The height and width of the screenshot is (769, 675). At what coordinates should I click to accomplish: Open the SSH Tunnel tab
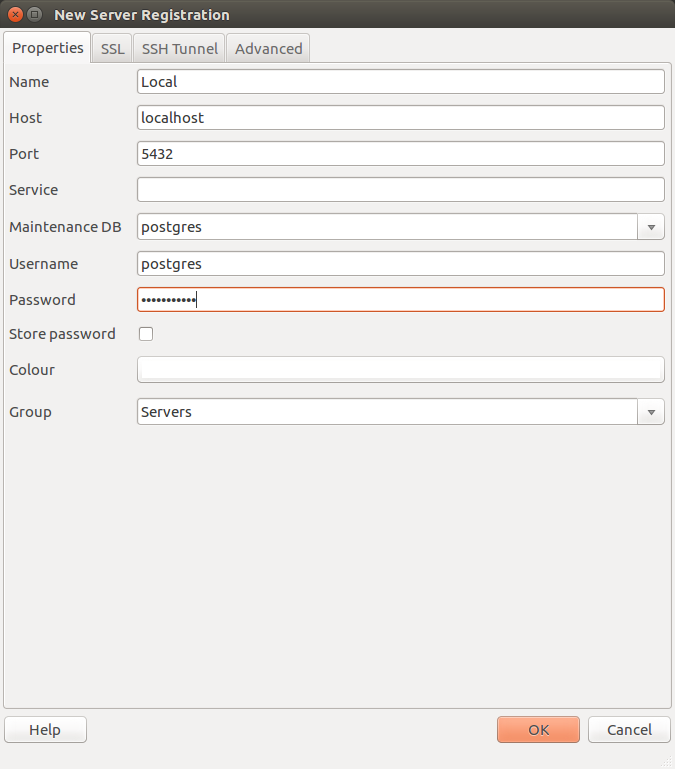[x=180, y=48]
